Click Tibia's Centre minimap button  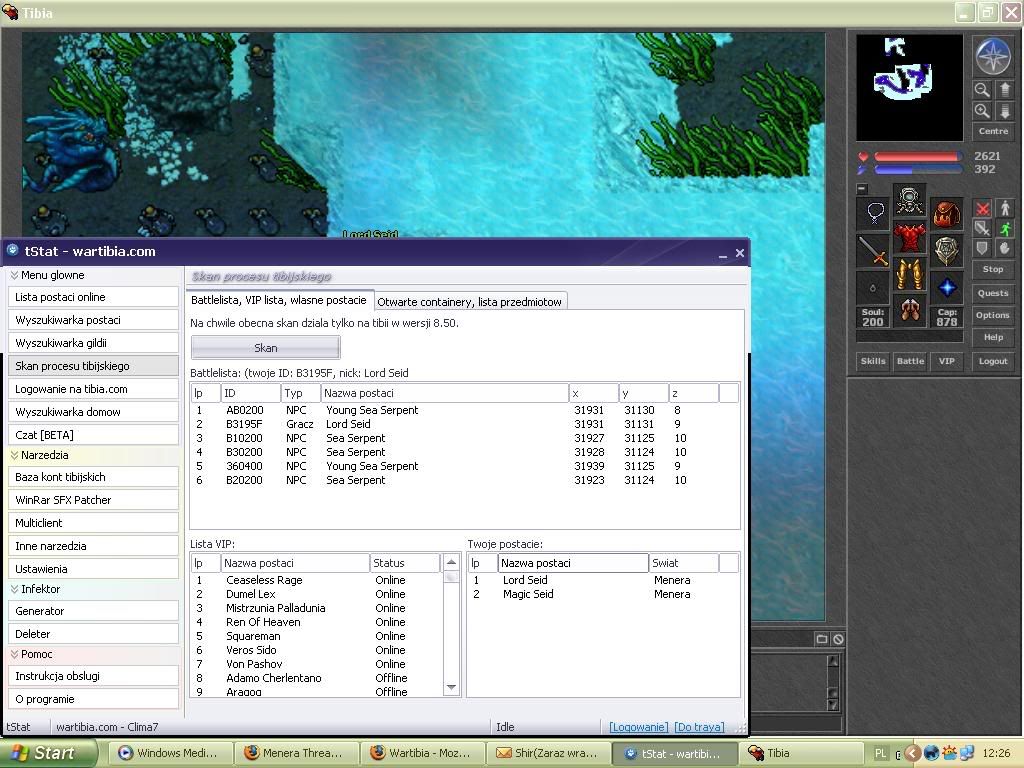(993, 131)
